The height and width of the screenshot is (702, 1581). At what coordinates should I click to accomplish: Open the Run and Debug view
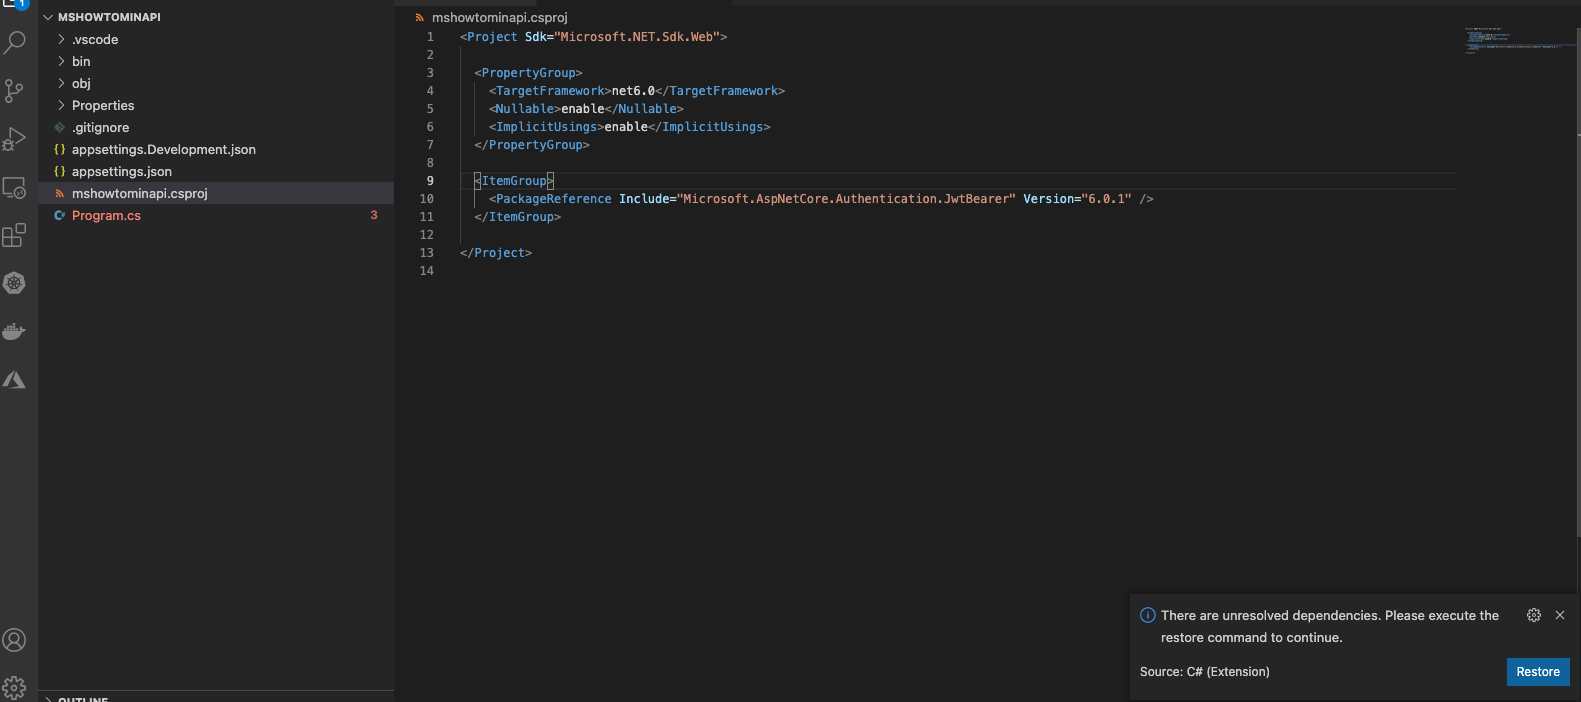point(14,139)
